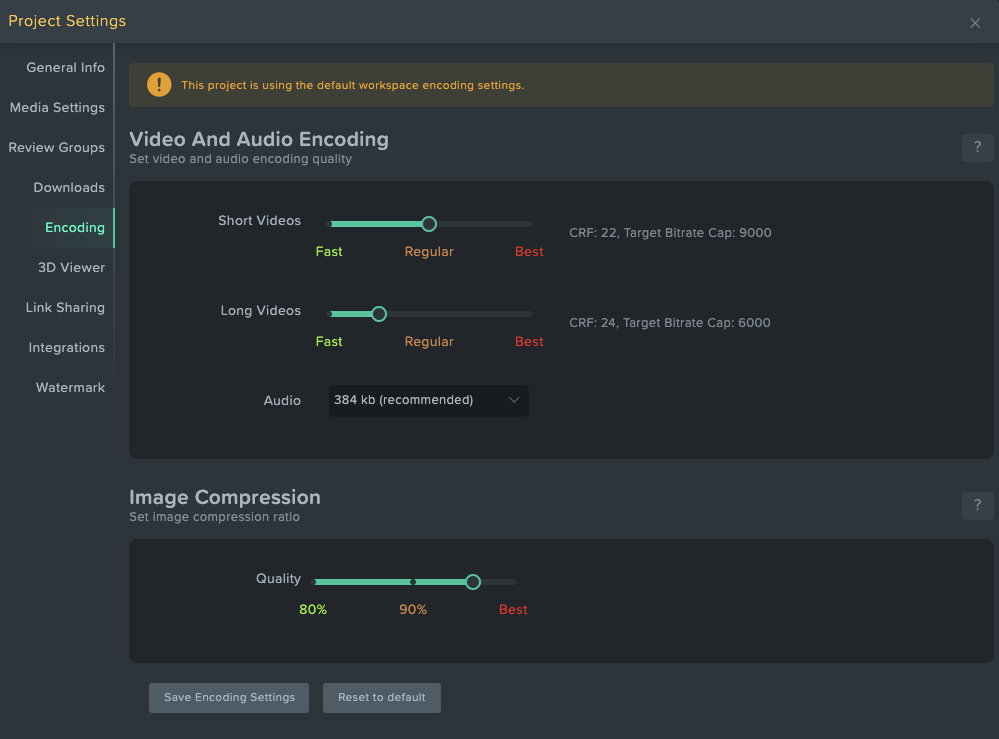
Task: Open the Downloads settings tab
Action: (x=69, y=187)
